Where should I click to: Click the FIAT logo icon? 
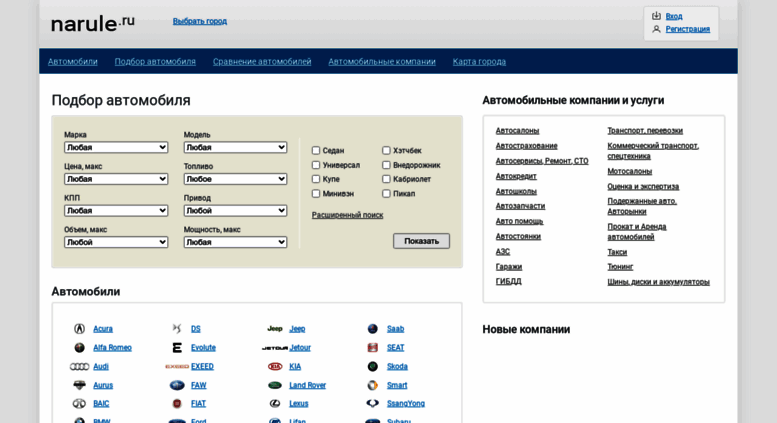click(x=177, y=404)
